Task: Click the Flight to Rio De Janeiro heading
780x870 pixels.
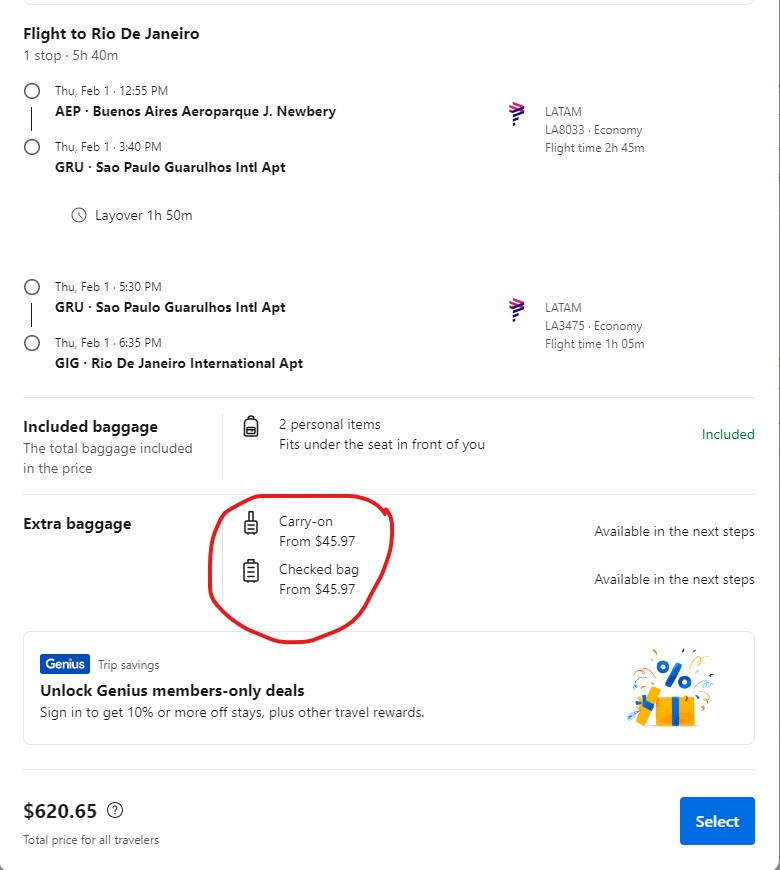Action: tap(111, 34)
